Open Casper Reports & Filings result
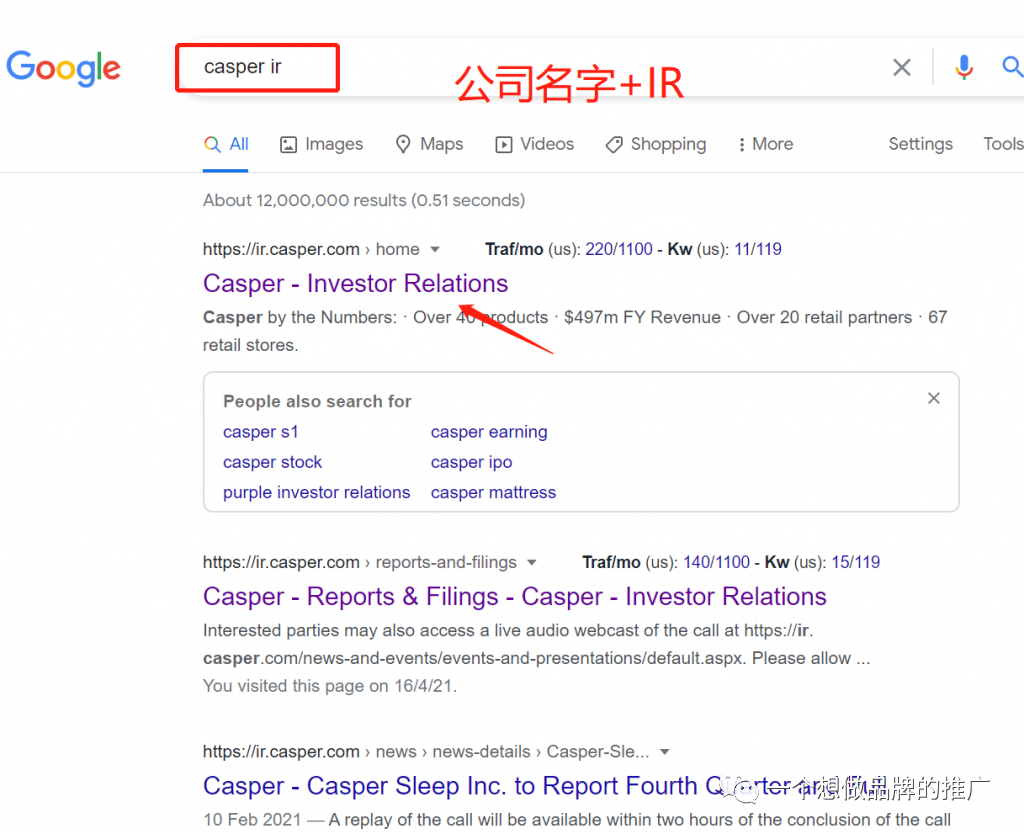 click(x=514, y=596)
